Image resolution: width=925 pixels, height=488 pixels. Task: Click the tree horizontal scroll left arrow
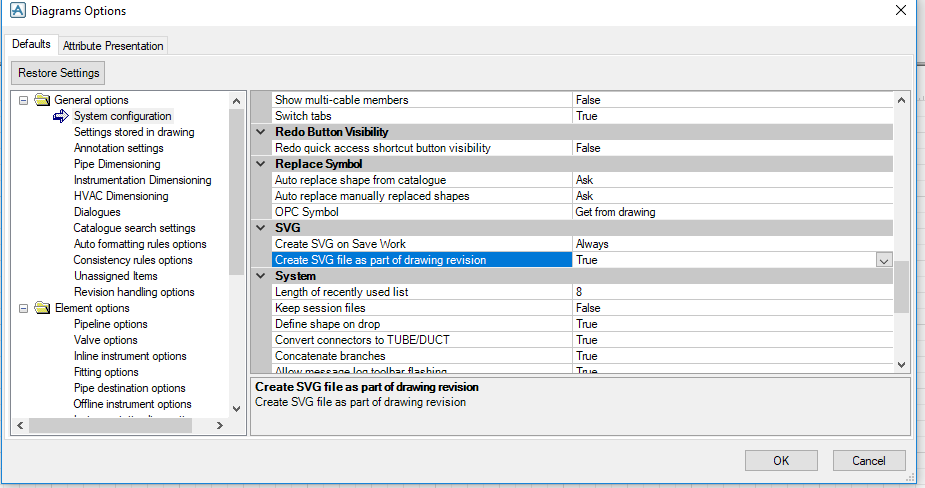pos(20,425)
